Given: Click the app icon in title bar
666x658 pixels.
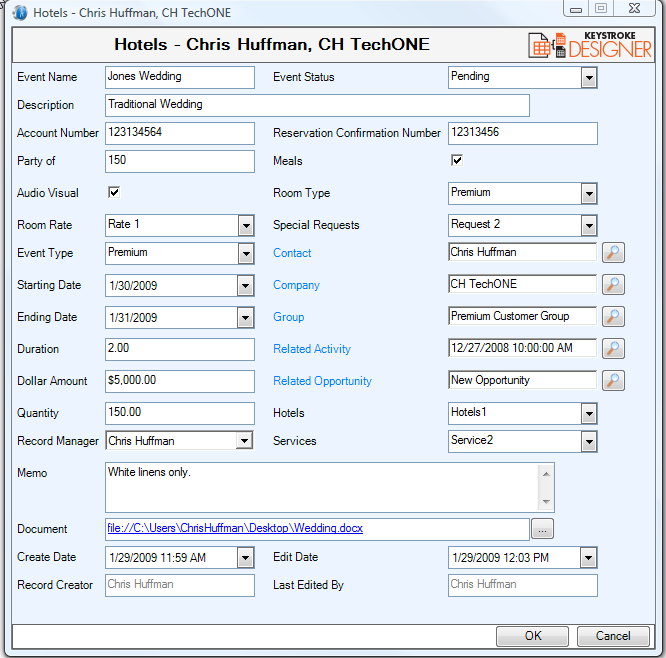Looking at the screenshot, I should click(x=20, y=13).
